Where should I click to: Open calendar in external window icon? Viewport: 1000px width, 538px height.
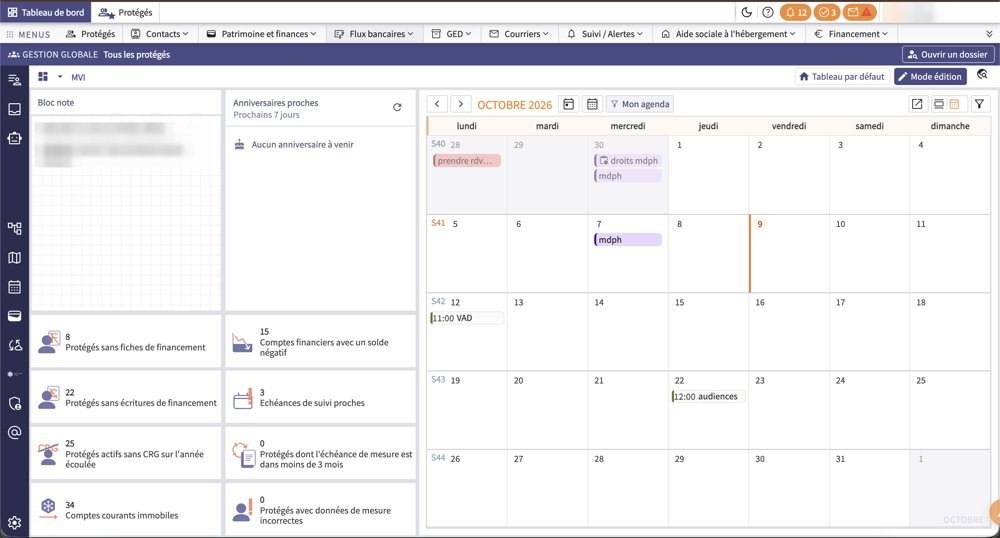click(x=917, y=104)
